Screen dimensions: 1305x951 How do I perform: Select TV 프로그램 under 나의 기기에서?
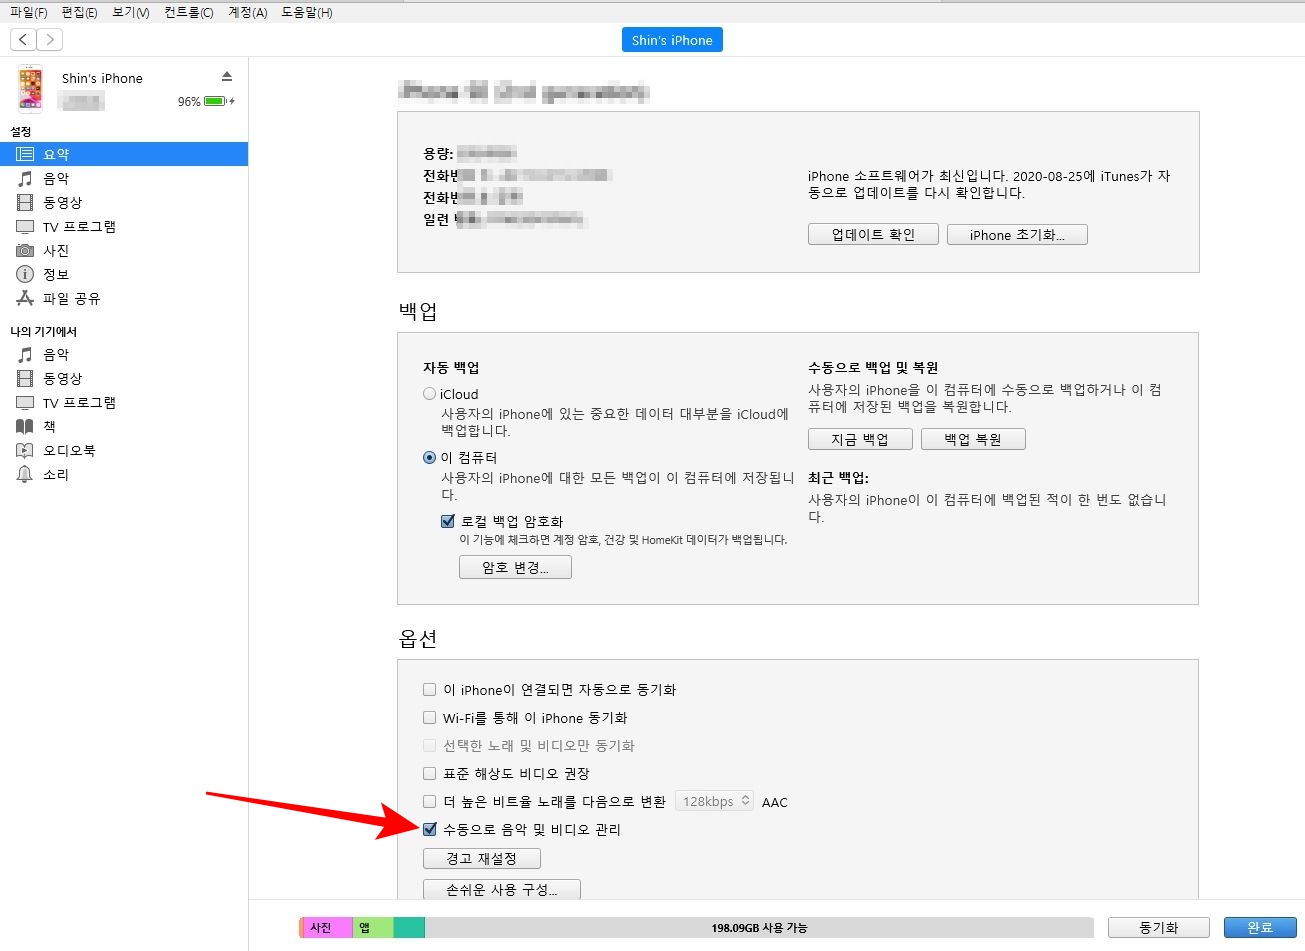pos(124,402)
